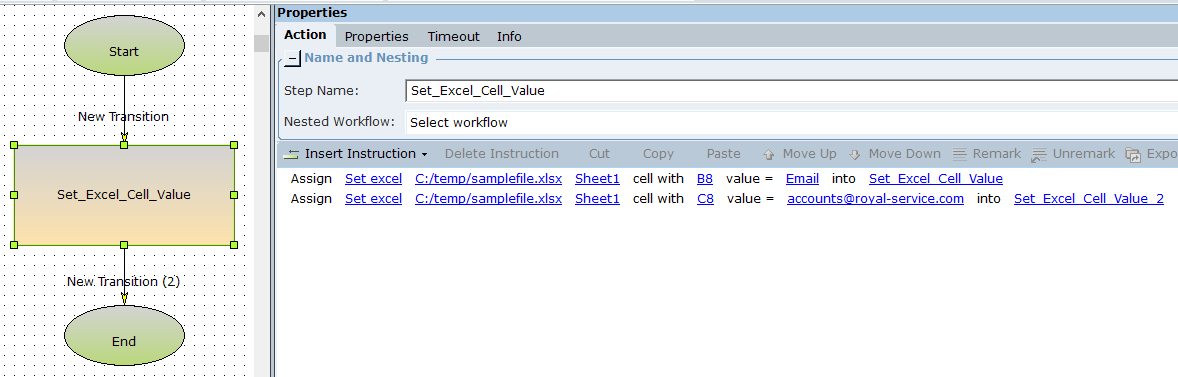Click the cell reference B8 link
Screen dimensions: 1178x377
coord(705,179)
